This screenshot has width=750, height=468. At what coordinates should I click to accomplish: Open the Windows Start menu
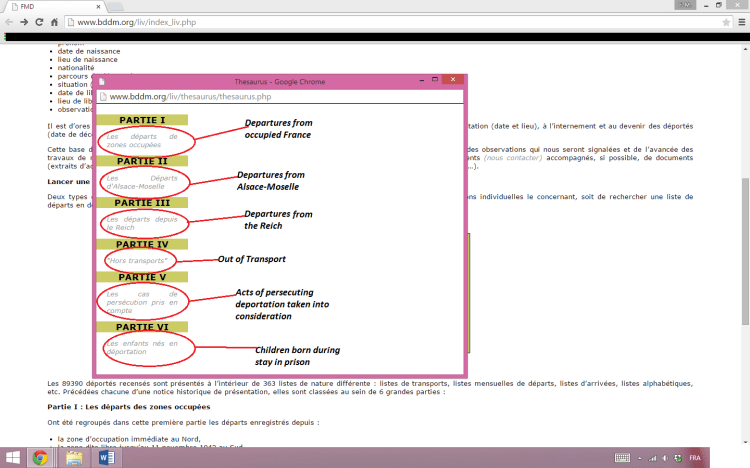pos(12,458)
